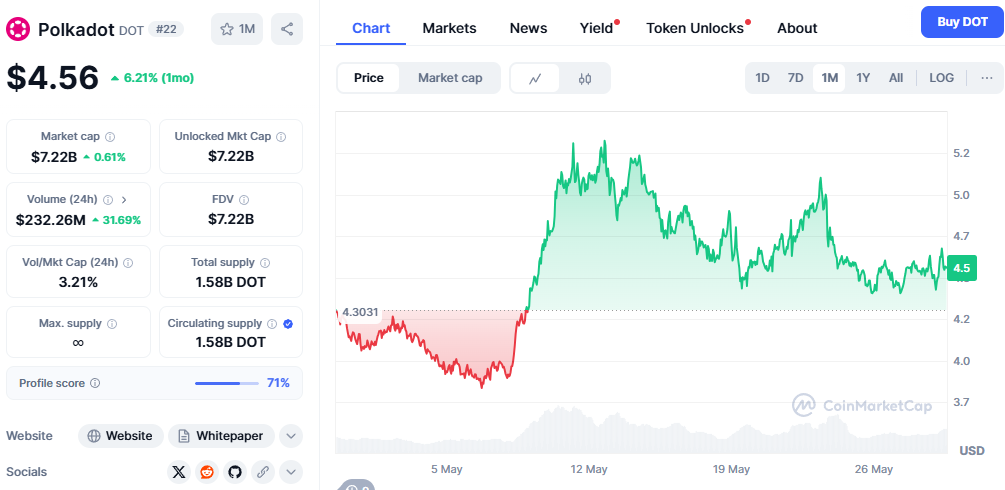The image size is (1005, 490).
Task: Click the 4.3031 opening price label
Action: click(360, 313)
